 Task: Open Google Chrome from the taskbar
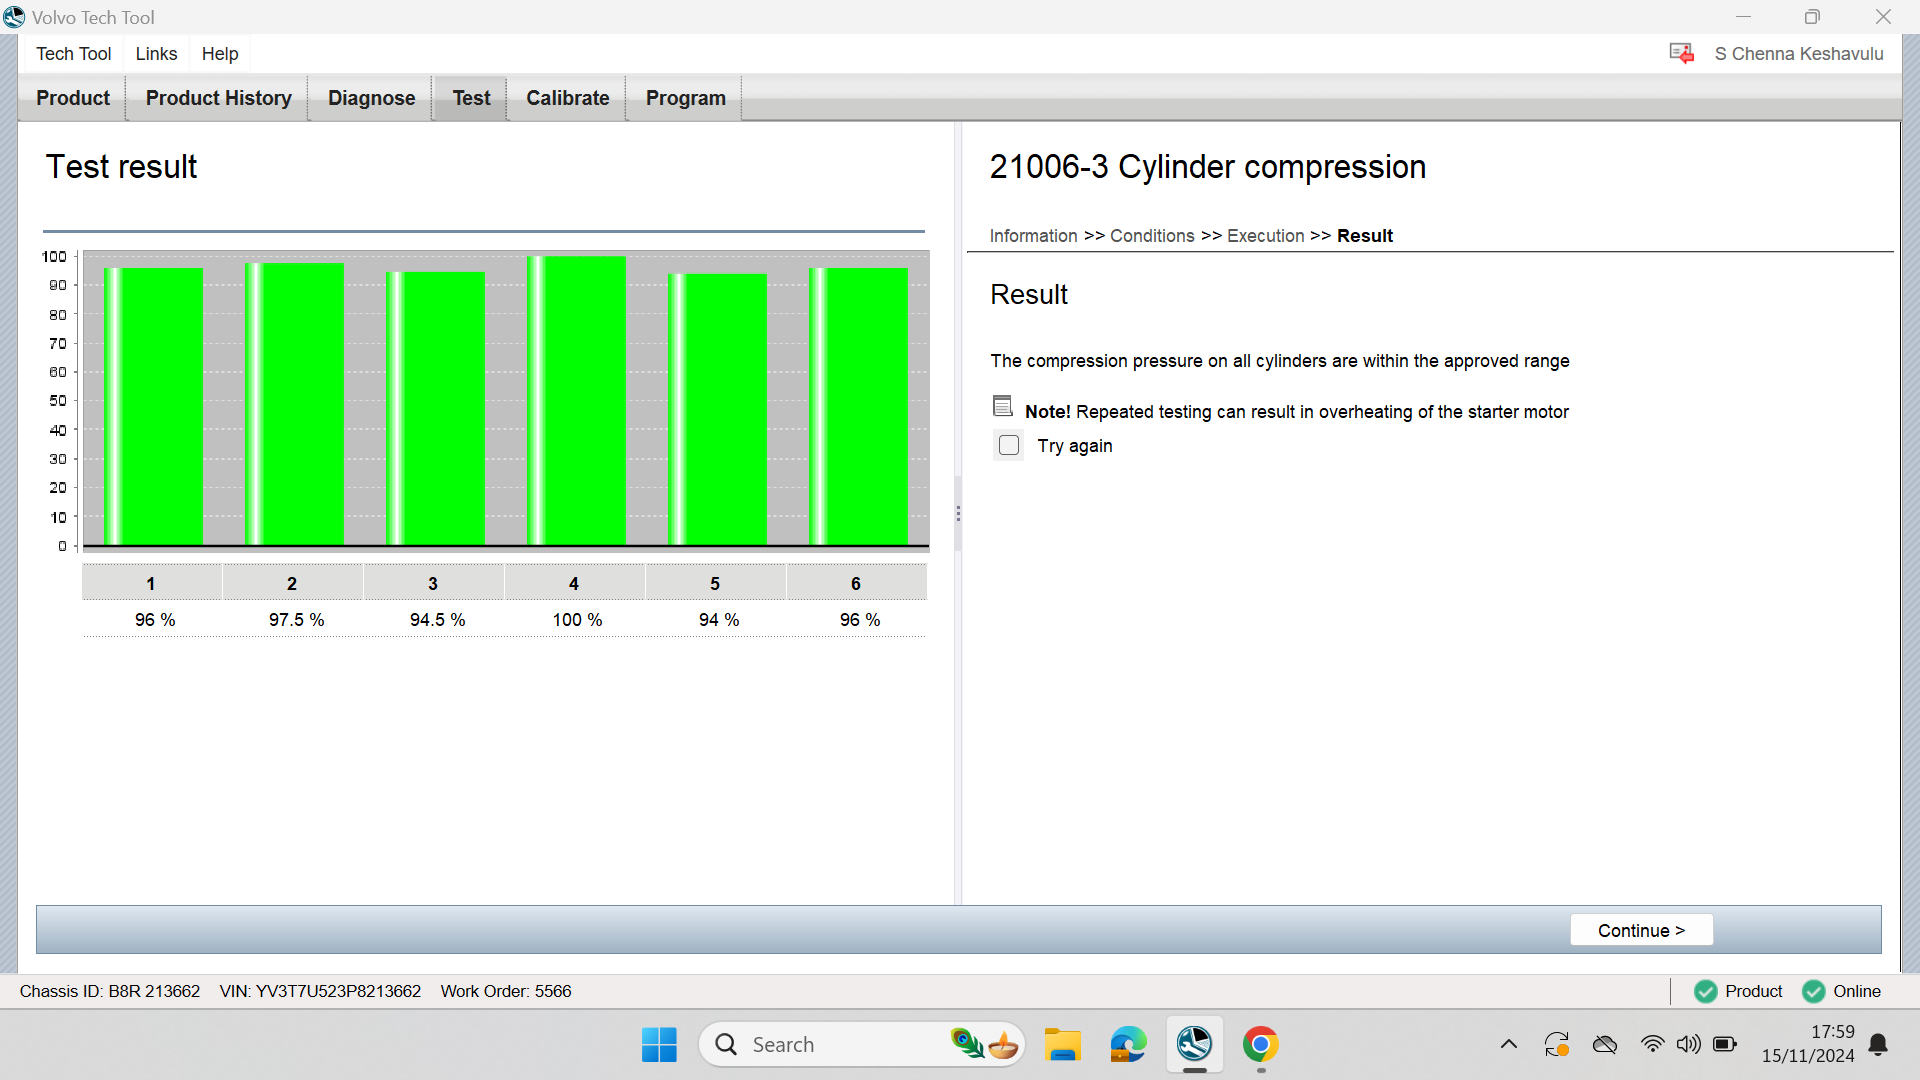click(x=1261, y=1045)
